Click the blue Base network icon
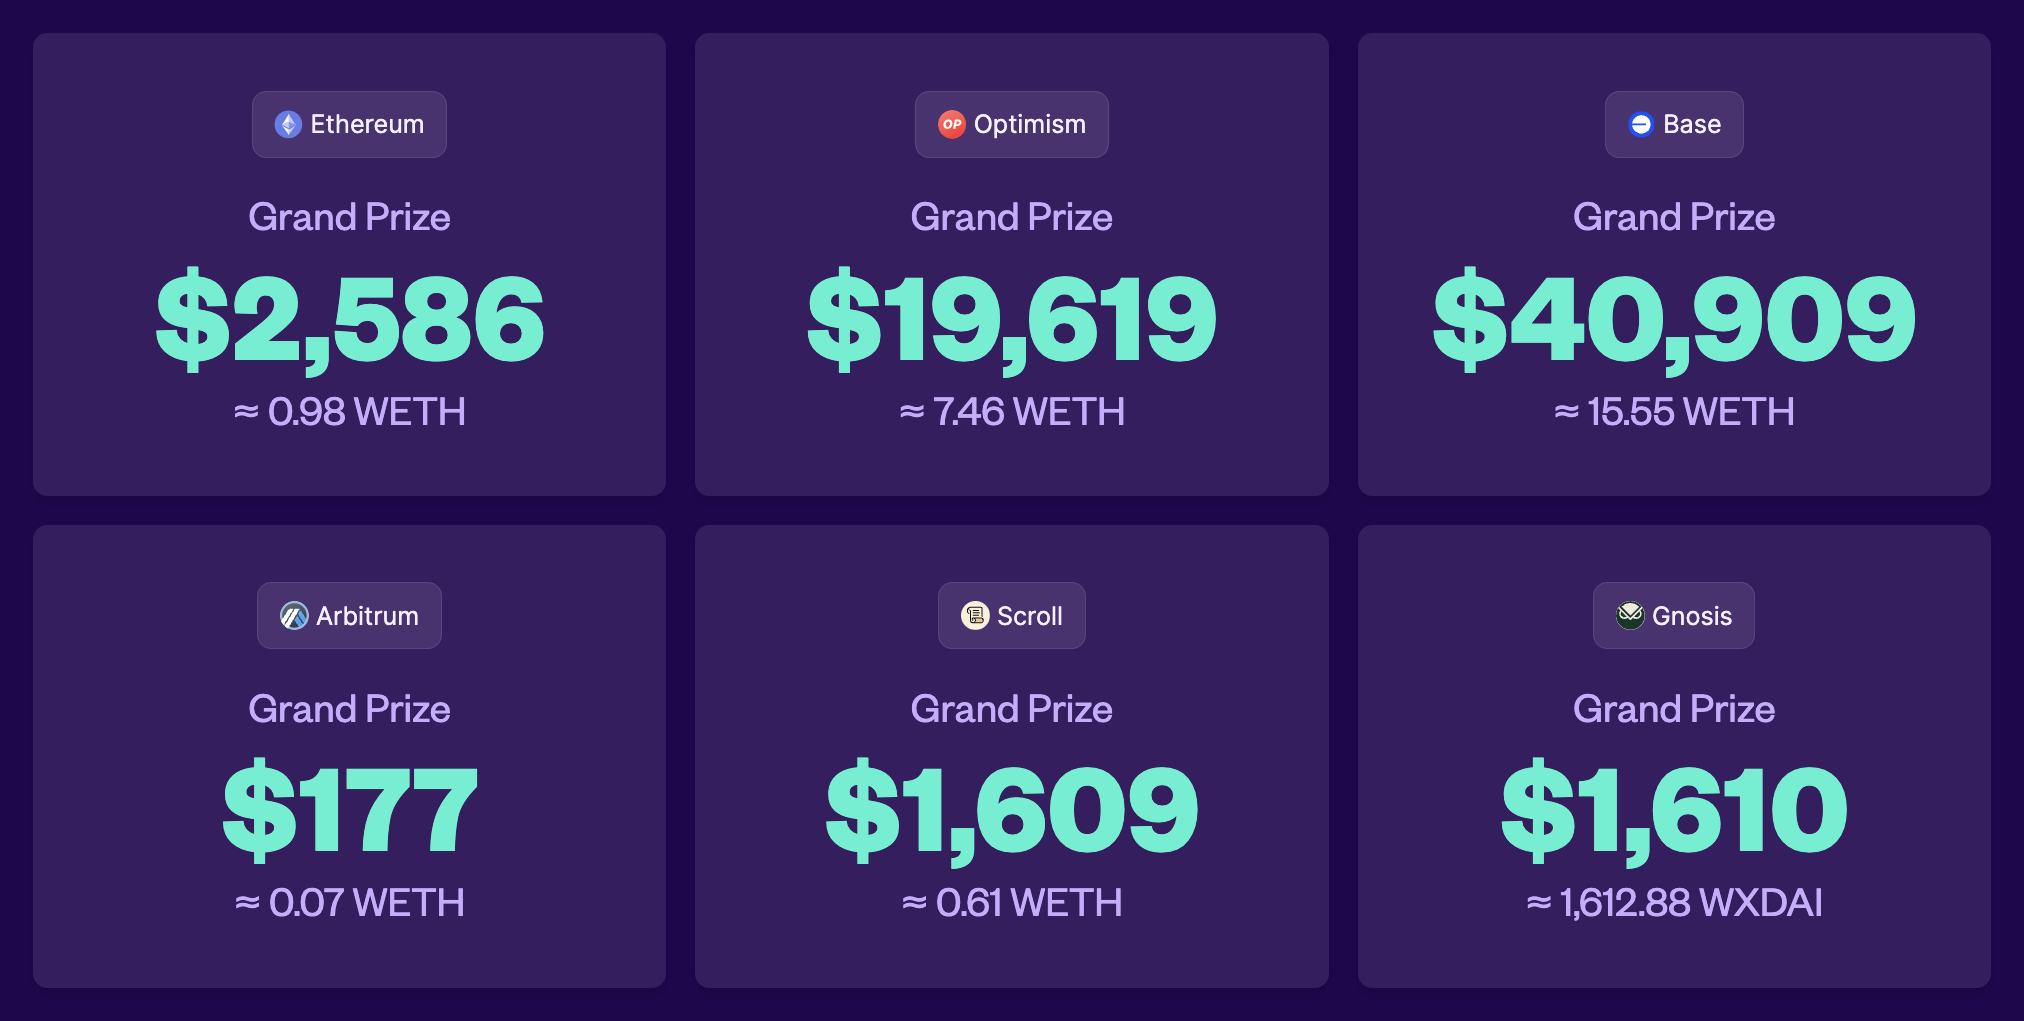 coord(1641,124)
